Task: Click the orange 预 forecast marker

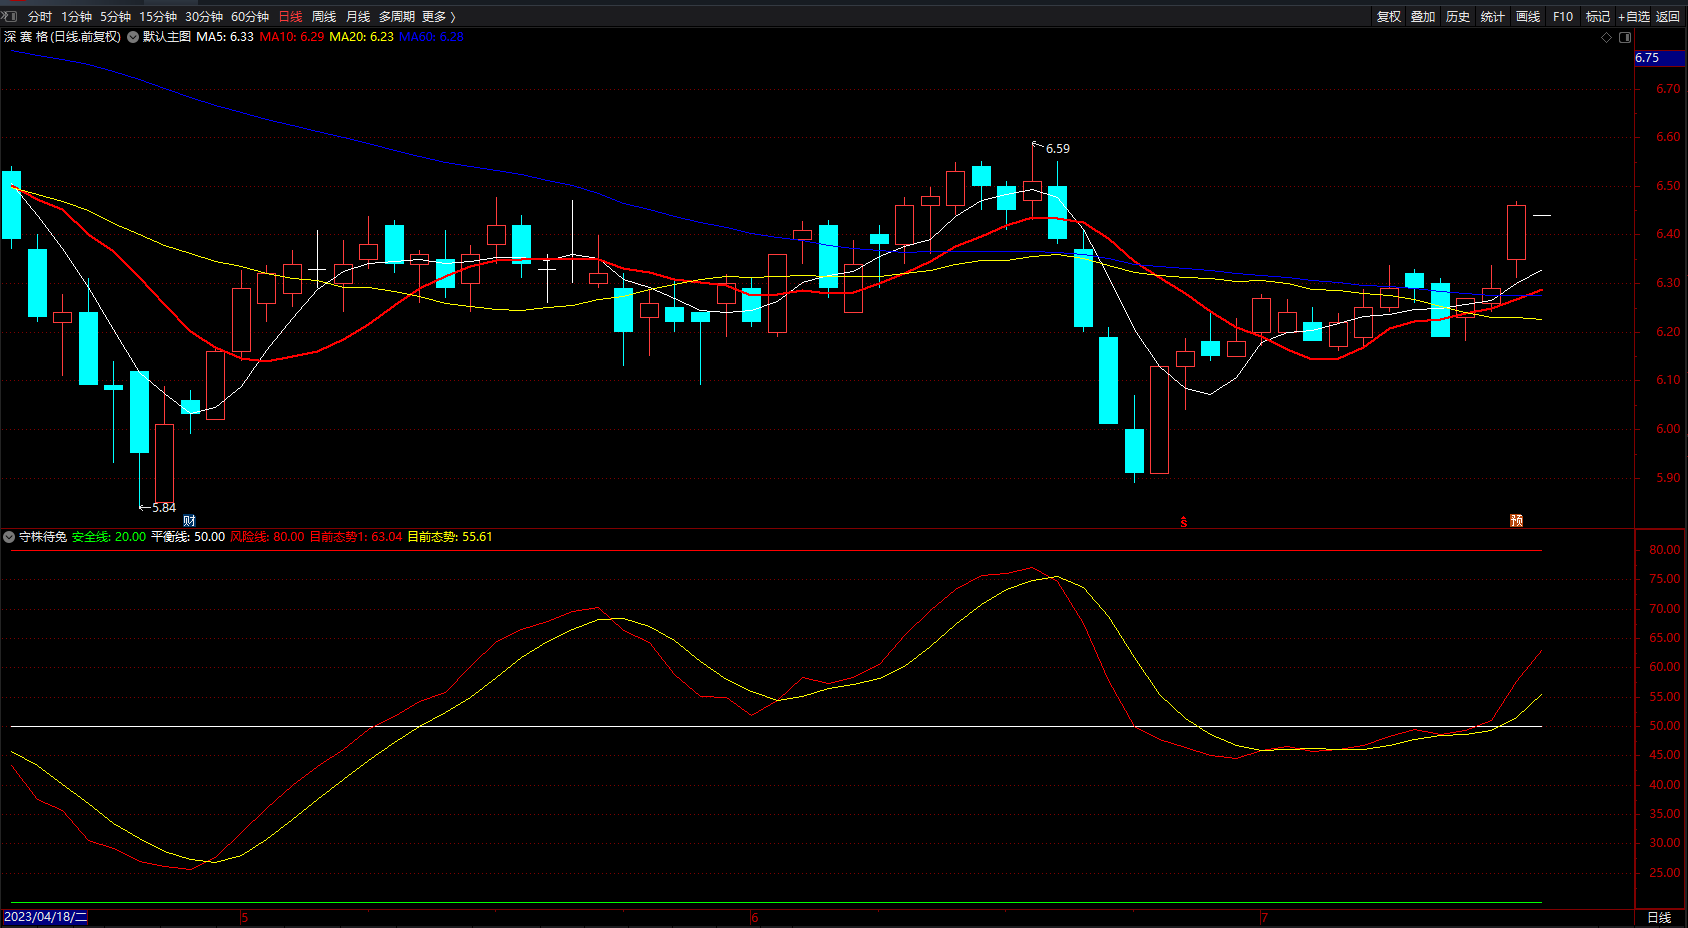Action: click(1516, 521)
